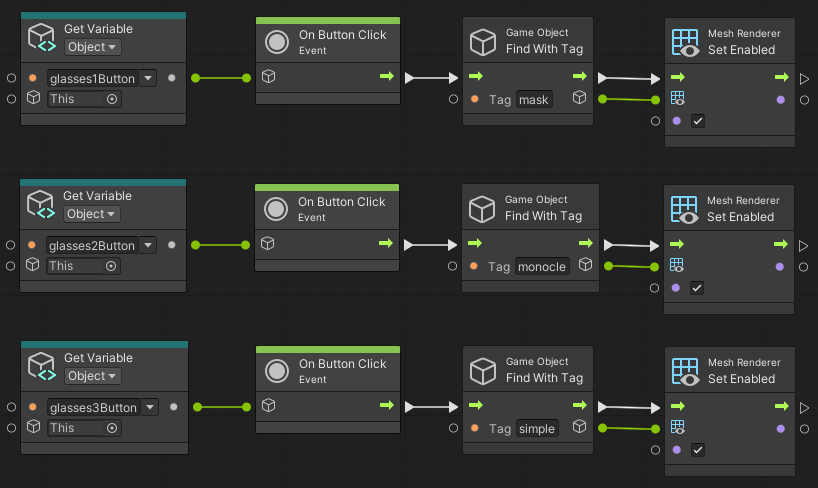Click target cube port on glasses1Button's event node

(x=269, y=77)
